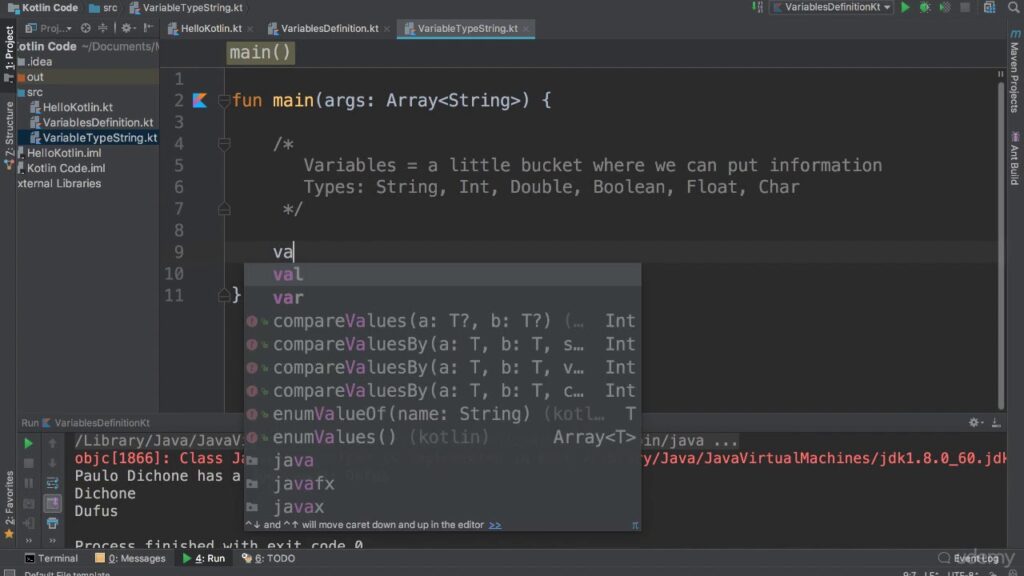Toggle the Maven Projects side panel
The image size is (1024, 576).
1014,72
